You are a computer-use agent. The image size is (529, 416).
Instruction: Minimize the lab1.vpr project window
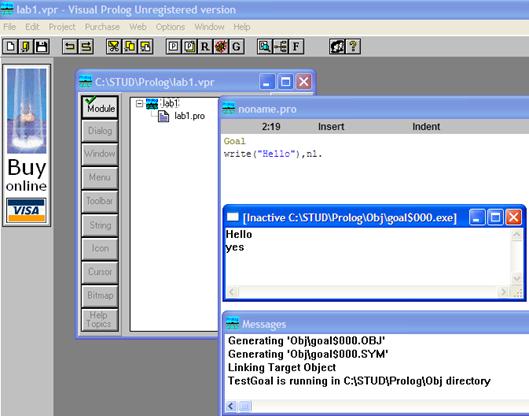pyautogui.click(x=267, y=82)
